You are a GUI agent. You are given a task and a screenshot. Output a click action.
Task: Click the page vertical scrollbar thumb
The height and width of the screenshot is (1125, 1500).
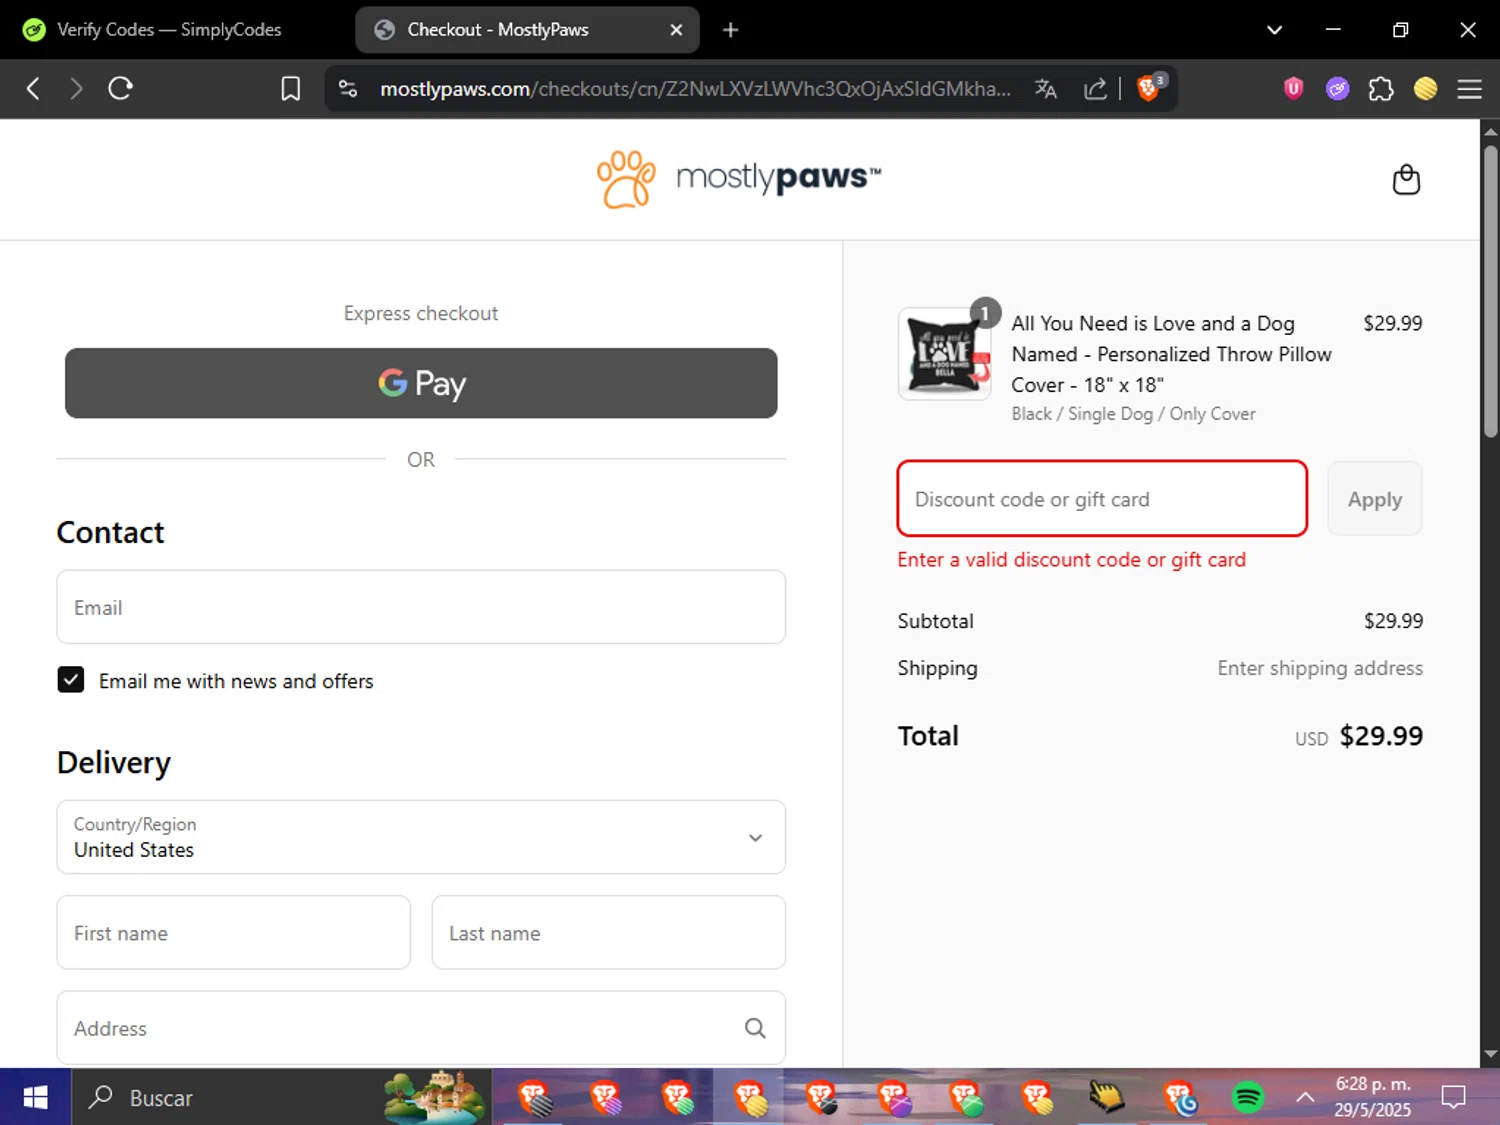click(x=1490, y=291)
